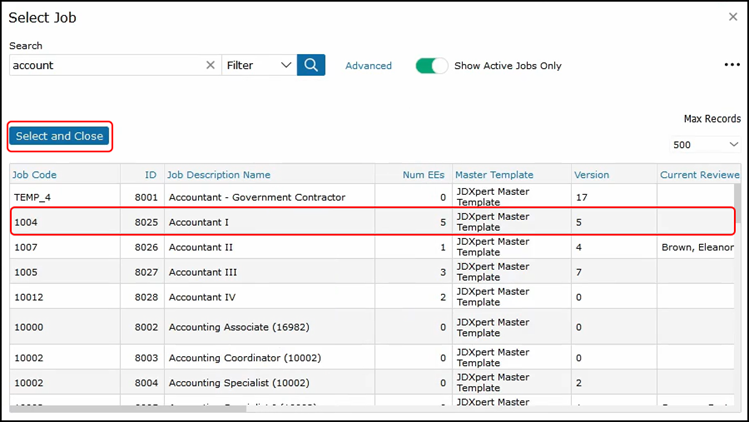The image size is (749, 422).
Task: Click the Master Template column header
Action: (x=494, y=175)
